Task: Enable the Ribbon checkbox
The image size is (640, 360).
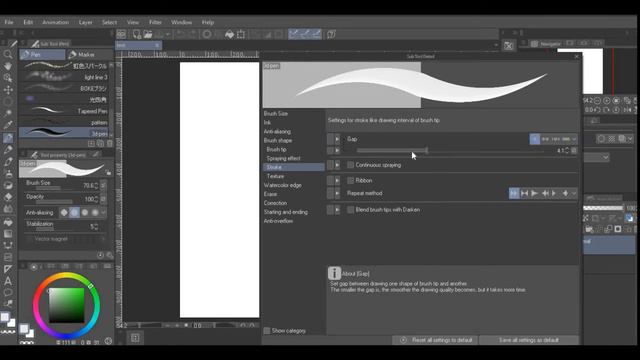Action: click(x=350, y=180)
